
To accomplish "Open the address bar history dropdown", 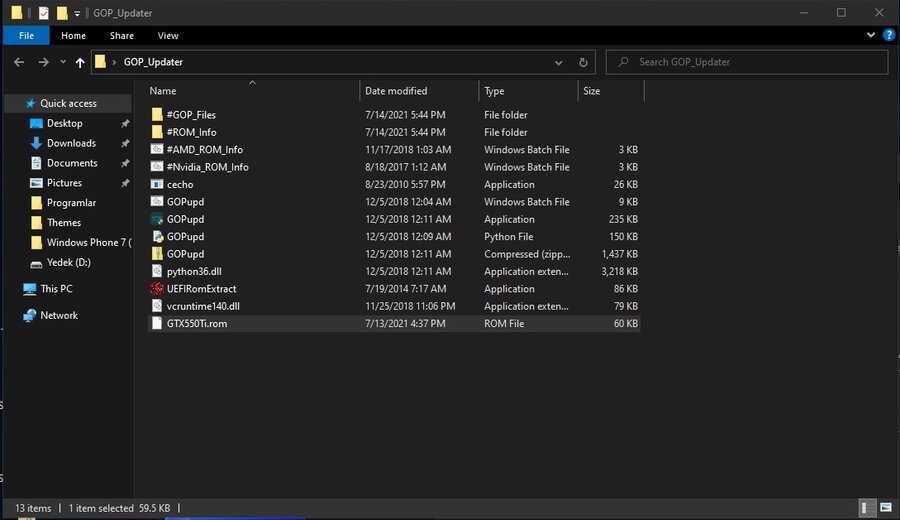I will (x=559, y=62).
